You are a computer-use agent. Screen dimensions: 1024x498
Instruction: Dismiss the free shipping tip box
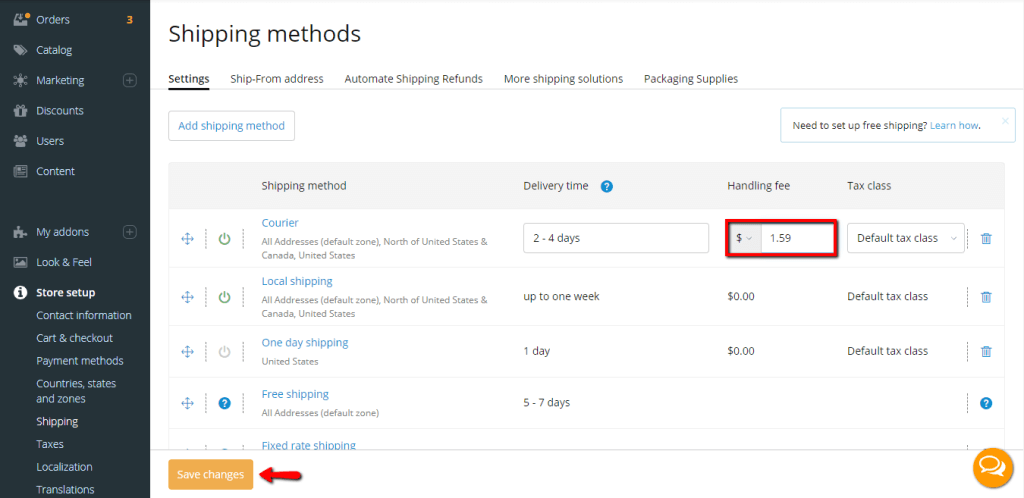[1005, 121]
